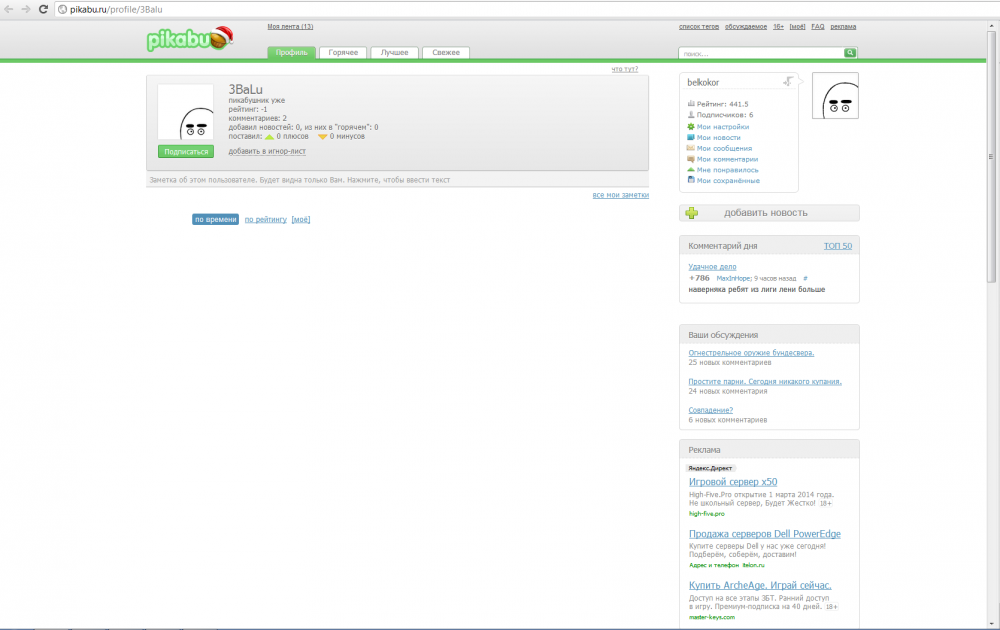The height and width of the screenshot is (630, 1000).
Task: Switch to the Свежее tab
Action: pyautogui.click(x=446, y=53)
